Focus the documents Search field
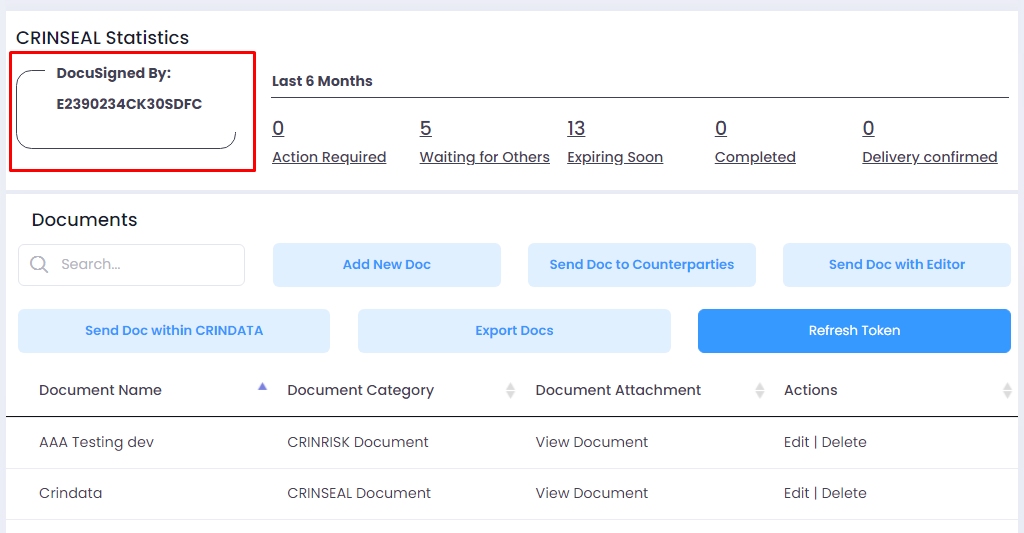 pos(131,265)
